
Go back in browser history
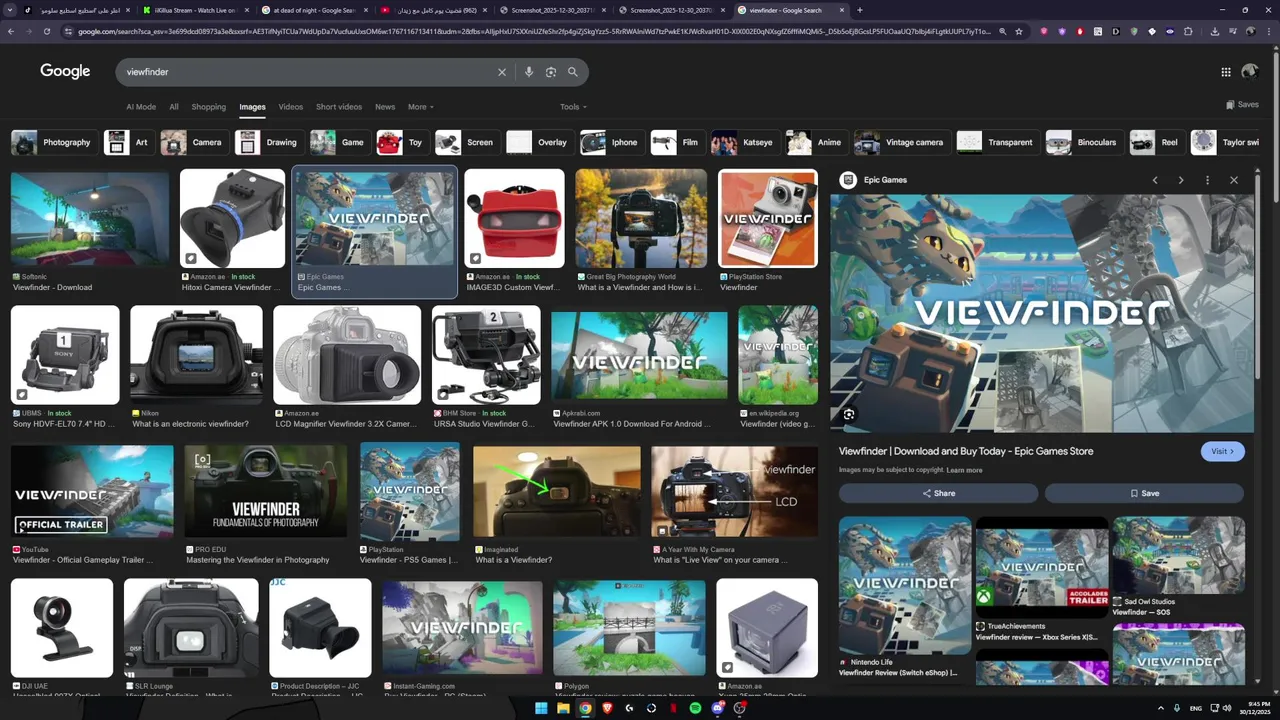click(11, 31)
